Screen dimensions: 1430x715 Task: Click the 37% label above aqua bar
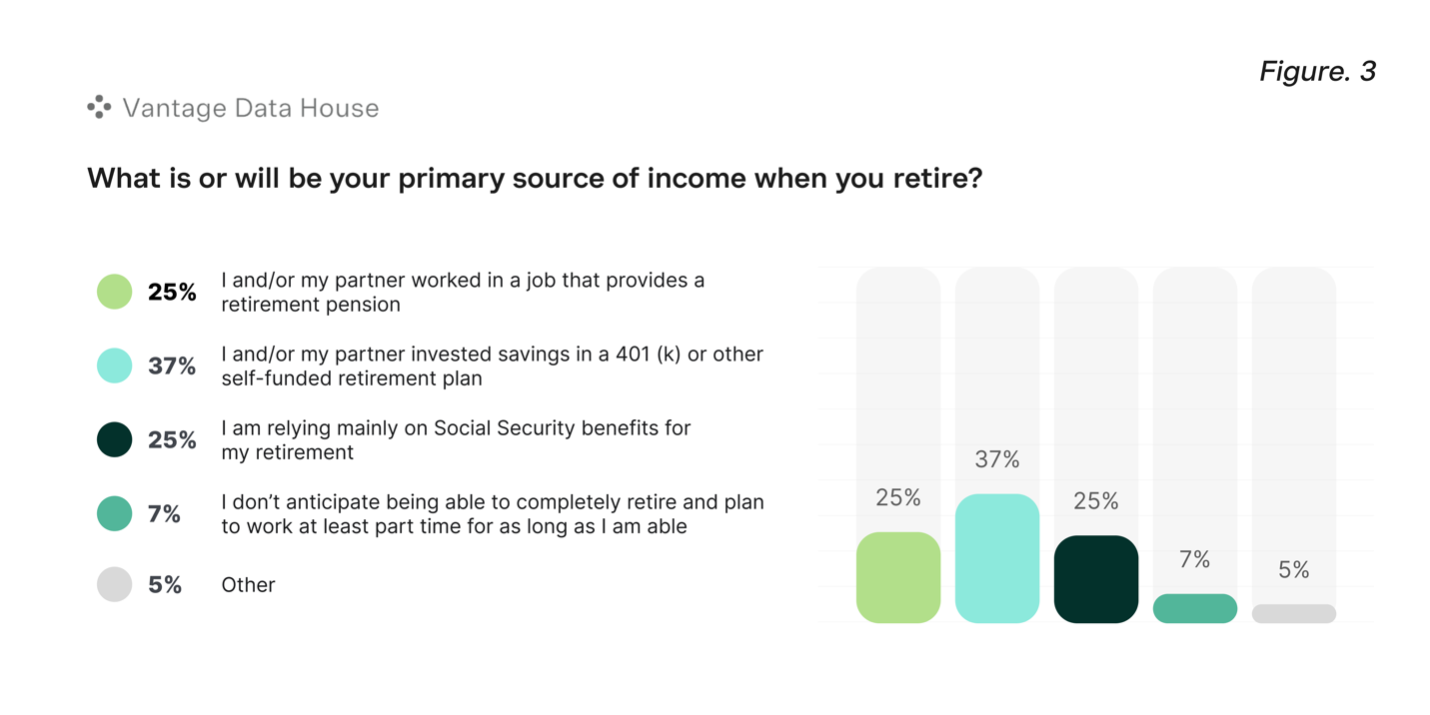(x=997, y=460)
